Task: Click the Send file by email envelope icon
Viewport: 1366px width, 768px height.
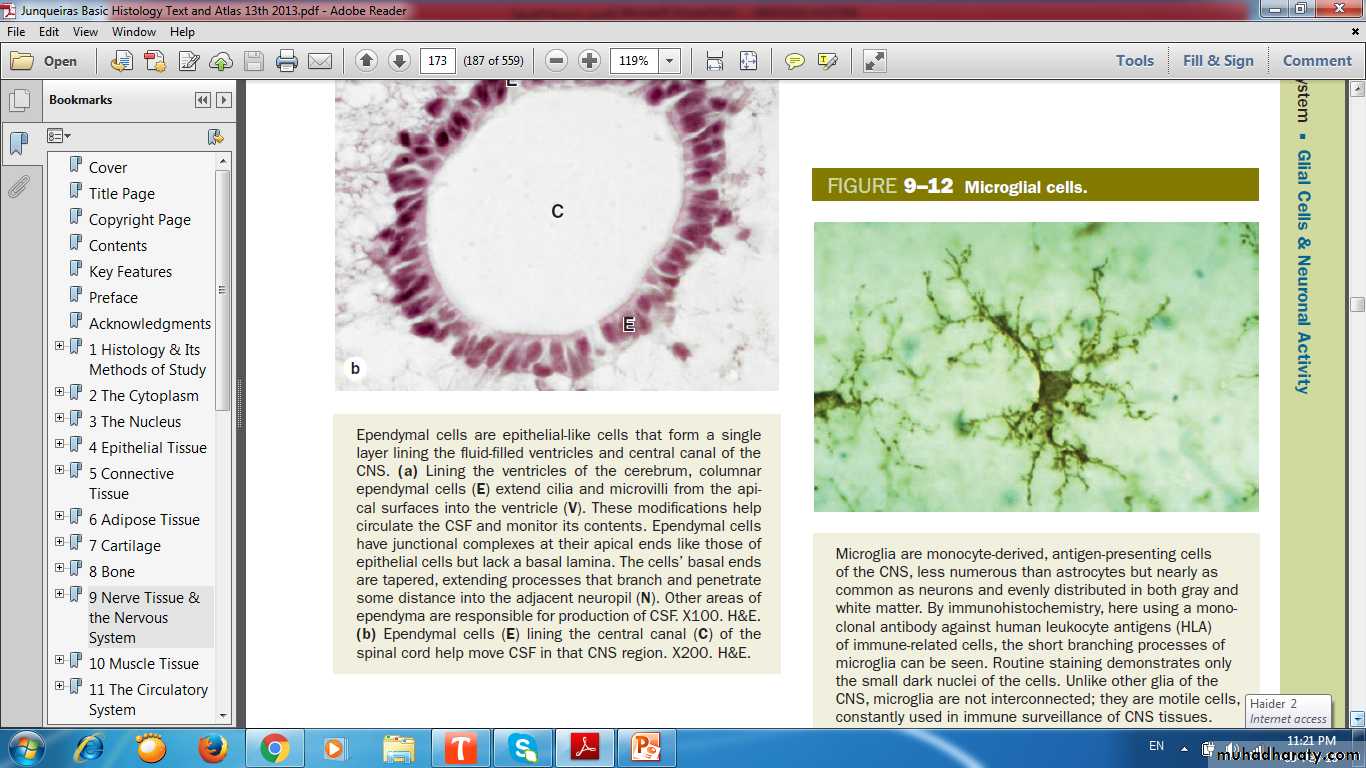Action: pyautogui.click(x=320, y=61)
